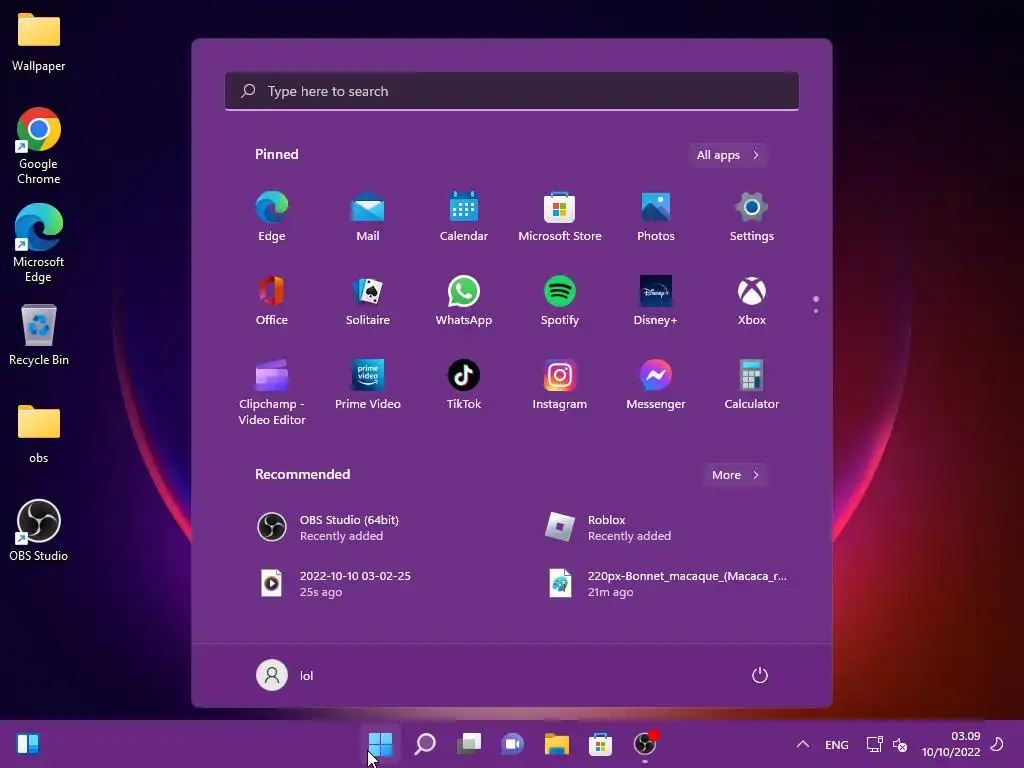
Task: Open the pinned TikTok app
Action: pos(464,385)
